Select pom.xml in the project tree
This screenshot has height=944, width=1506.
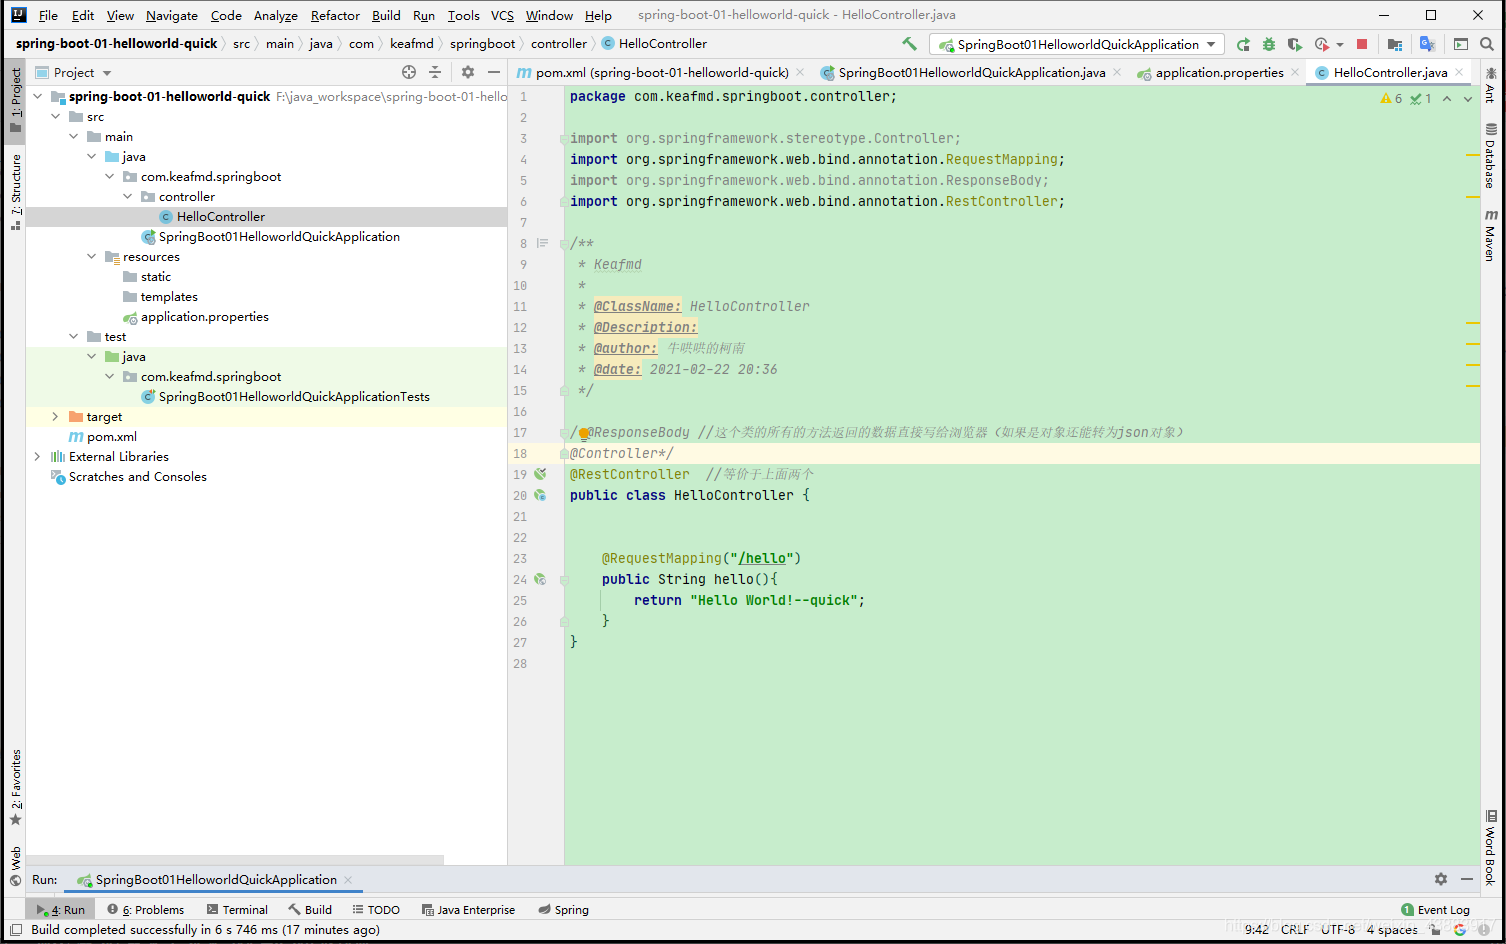click(111, 437)
